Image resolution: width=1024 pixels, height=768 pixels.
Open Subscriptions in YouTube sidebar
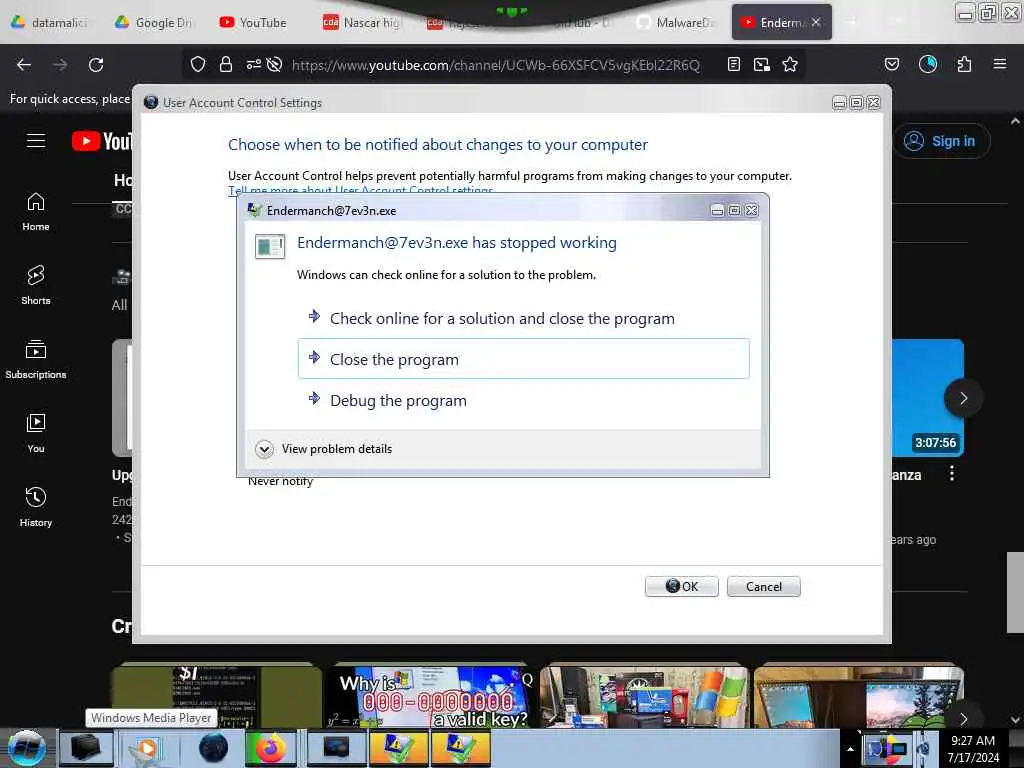point(36,360)
